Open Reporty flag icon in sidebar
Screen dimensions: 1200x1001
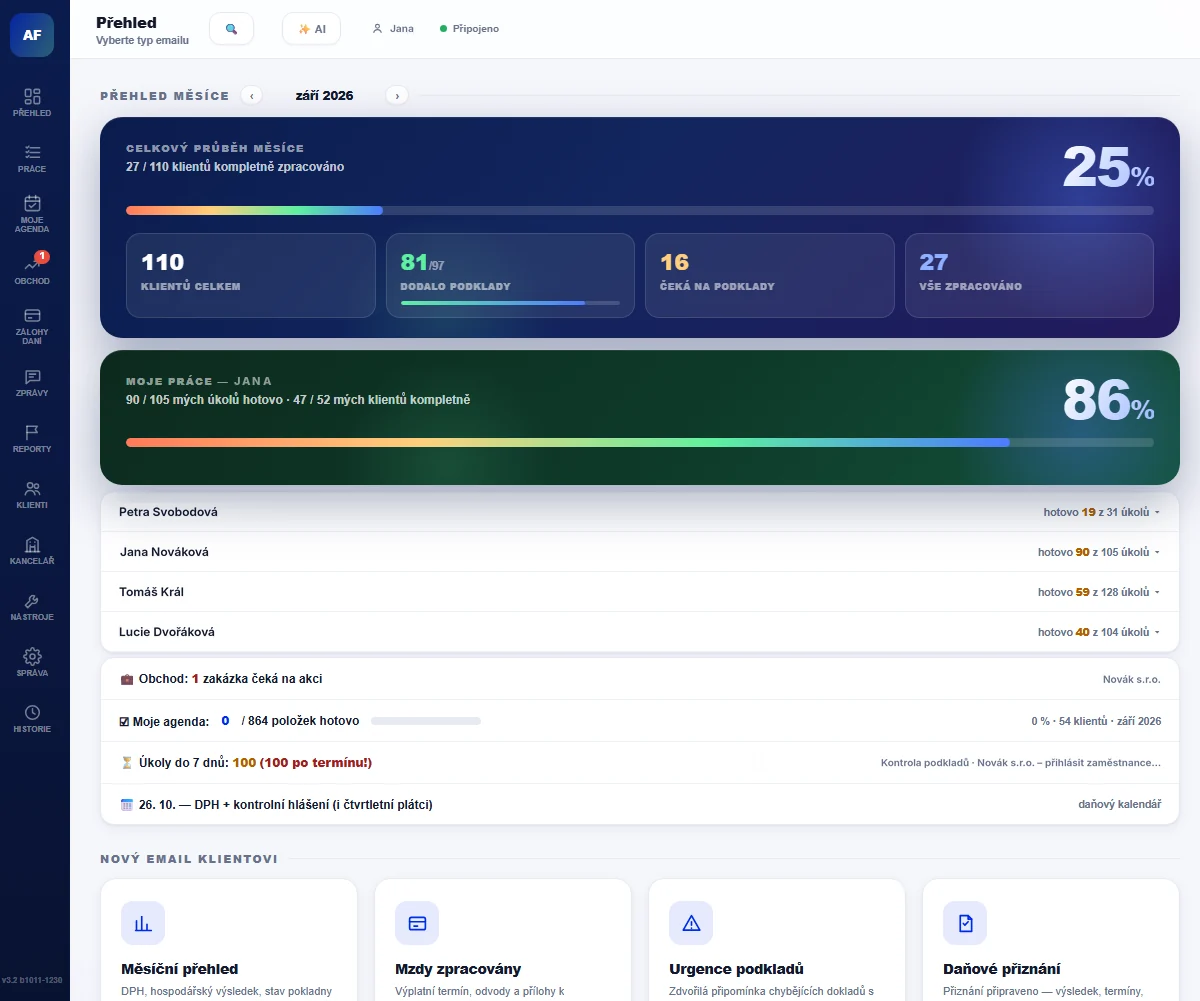(x=32, y=432)
